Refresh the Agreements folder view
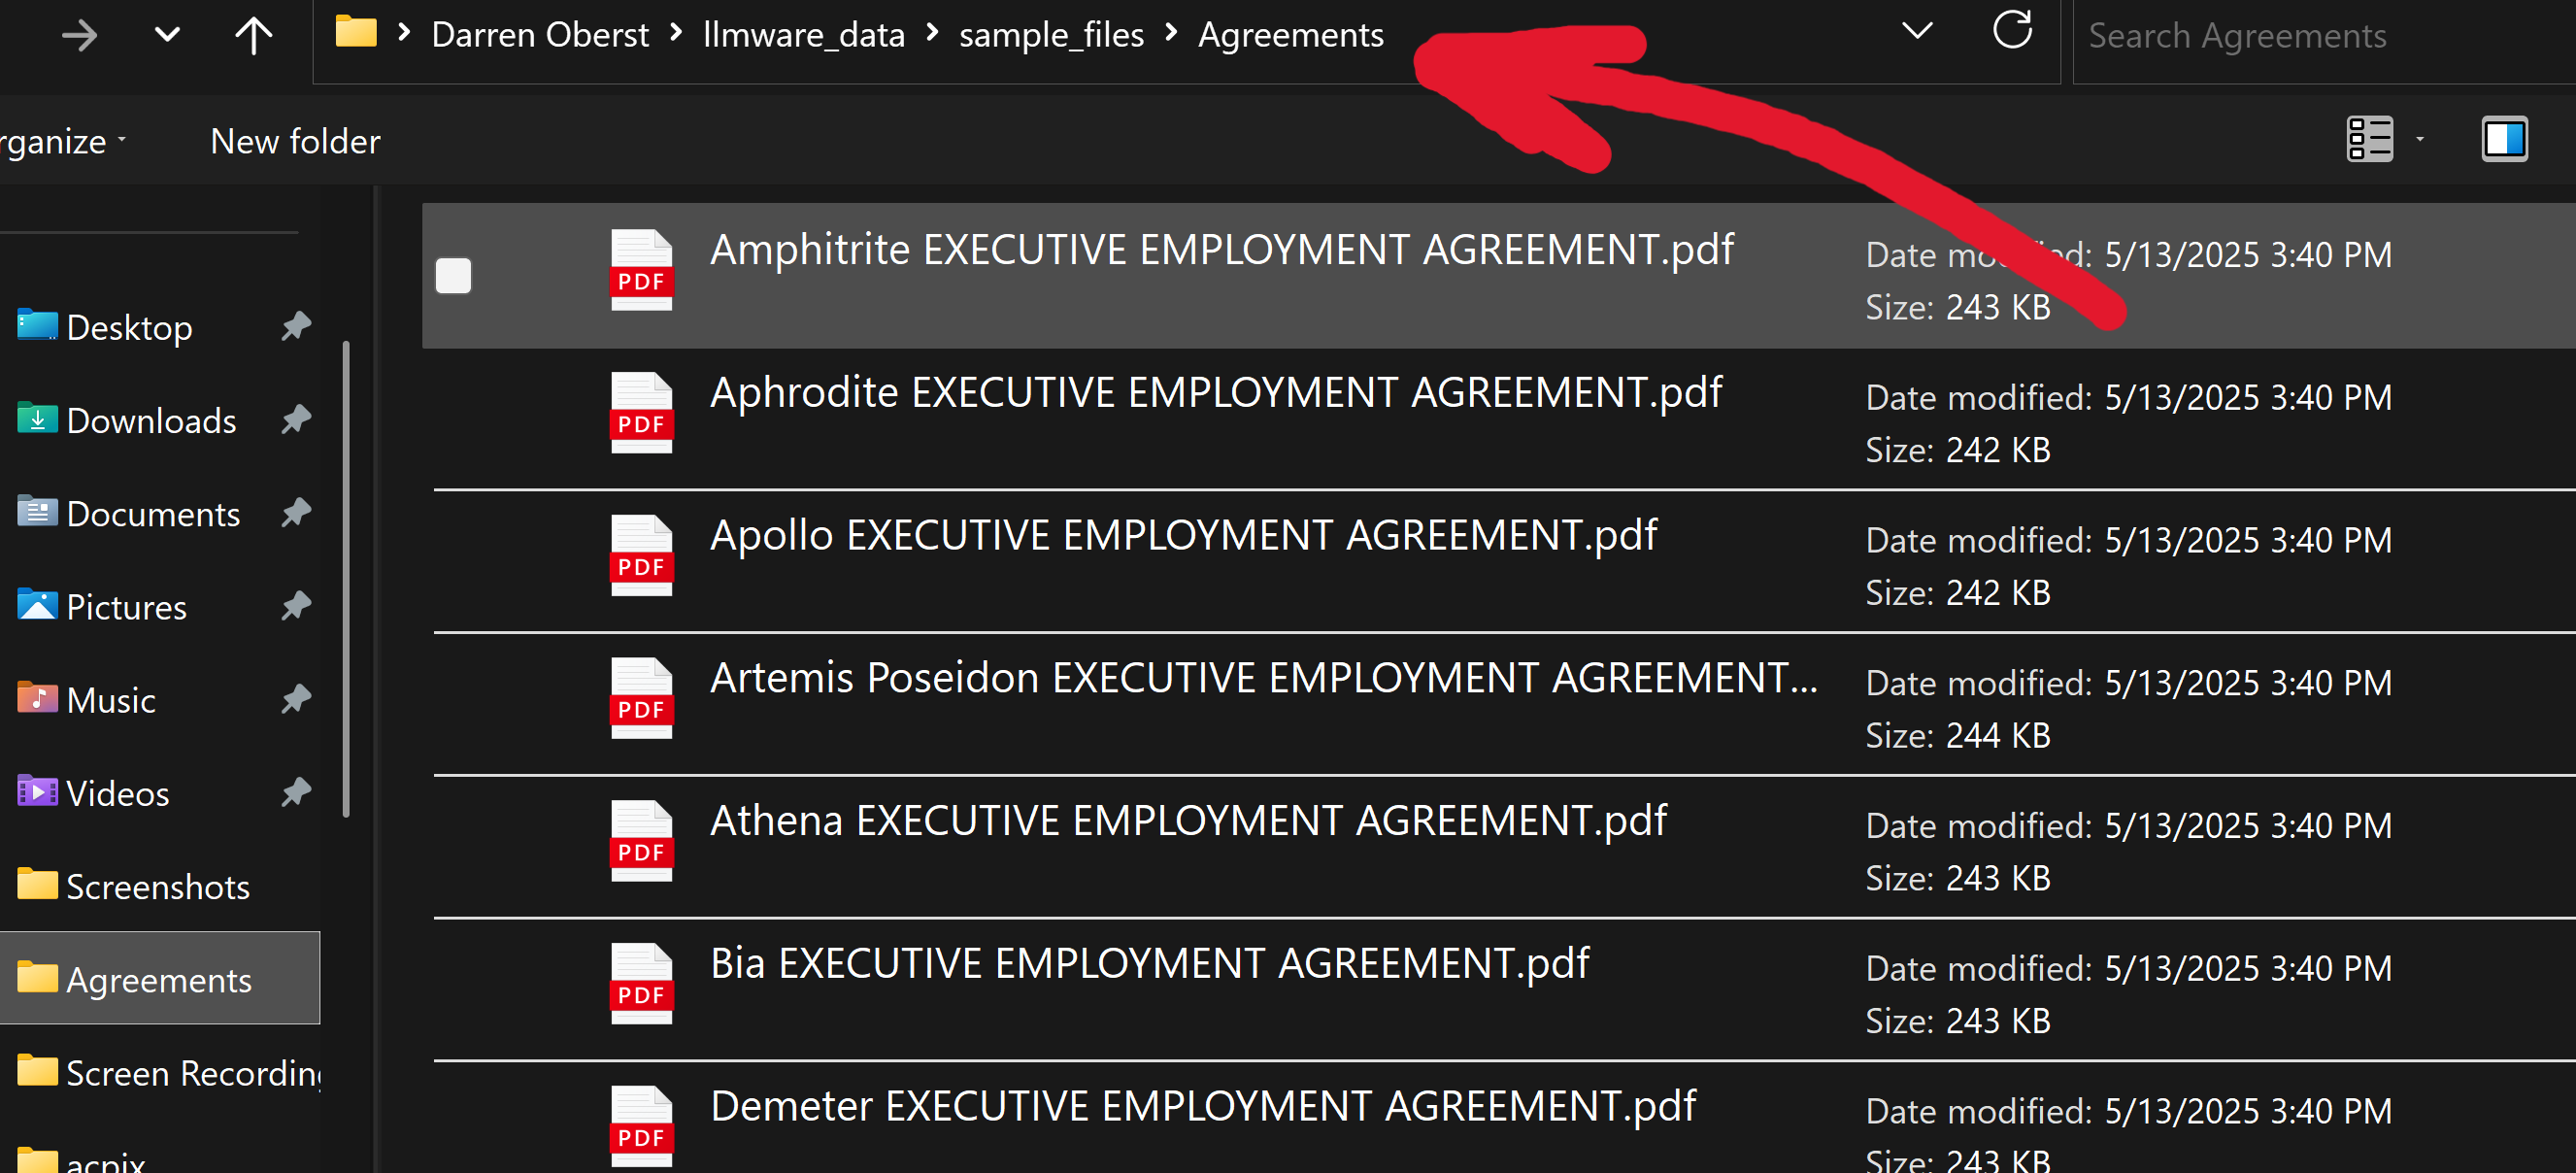 pyautogui.click(x=2012, y=31)
